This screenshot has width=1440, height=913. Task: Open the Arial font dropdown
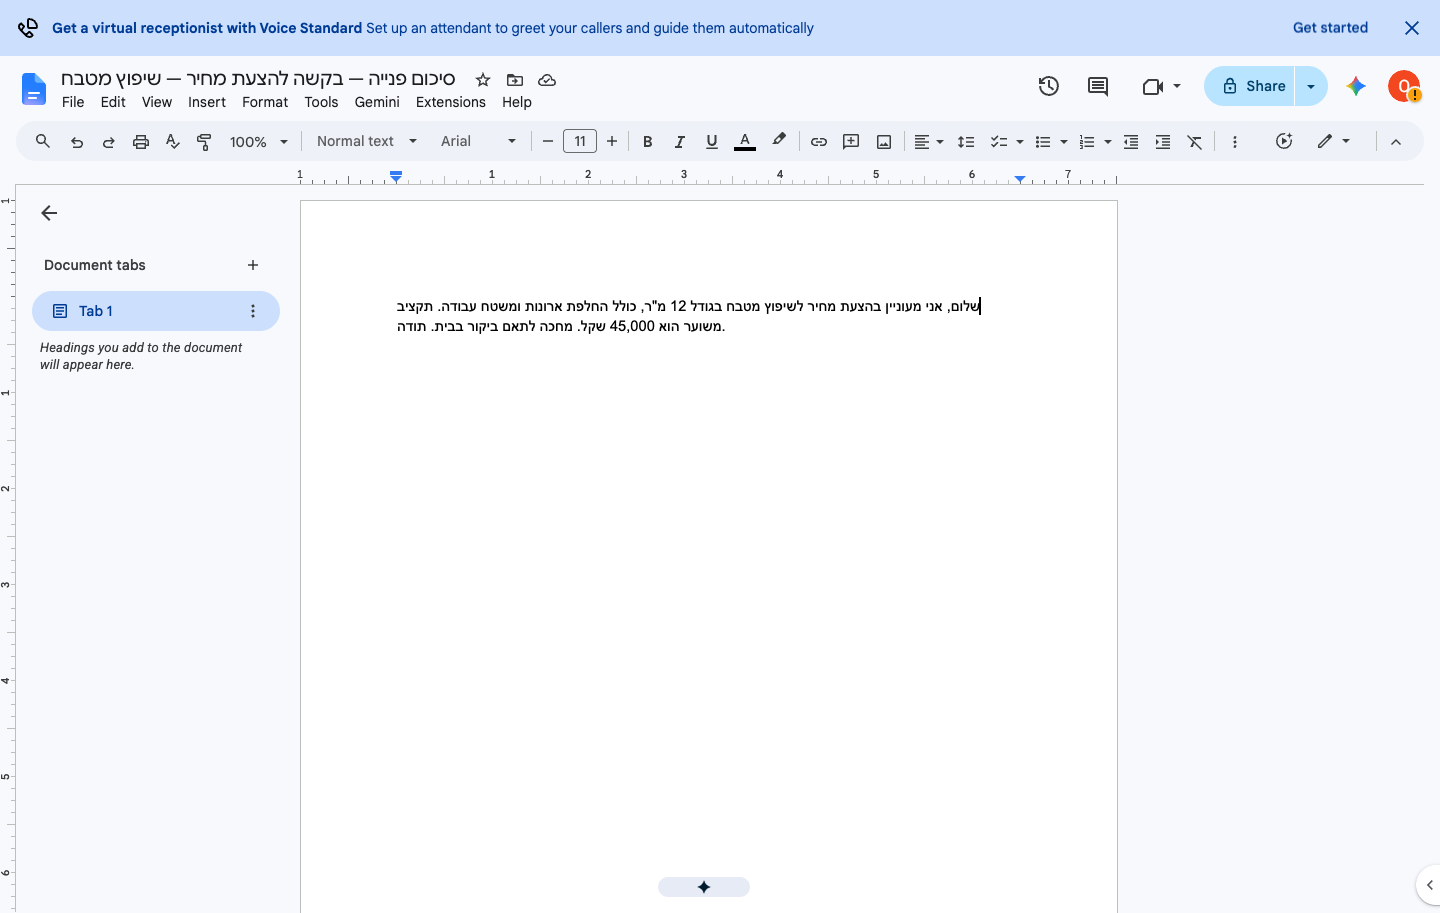(479, 142)
